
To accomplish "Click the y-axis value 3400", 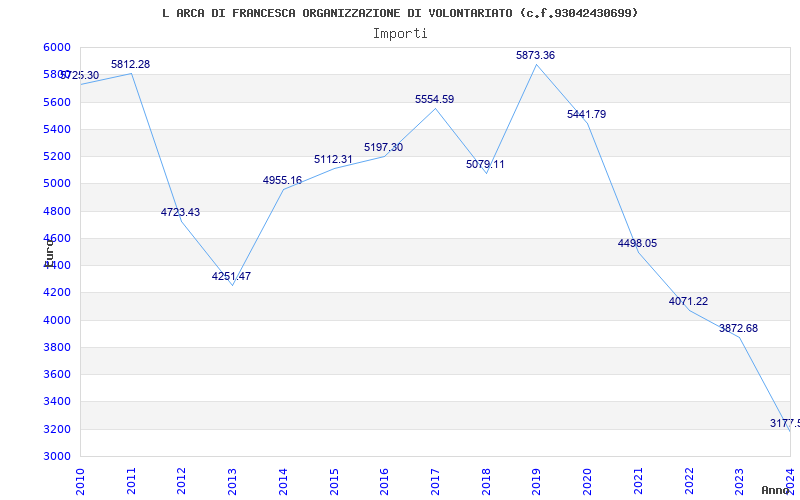I will point(58,402).
